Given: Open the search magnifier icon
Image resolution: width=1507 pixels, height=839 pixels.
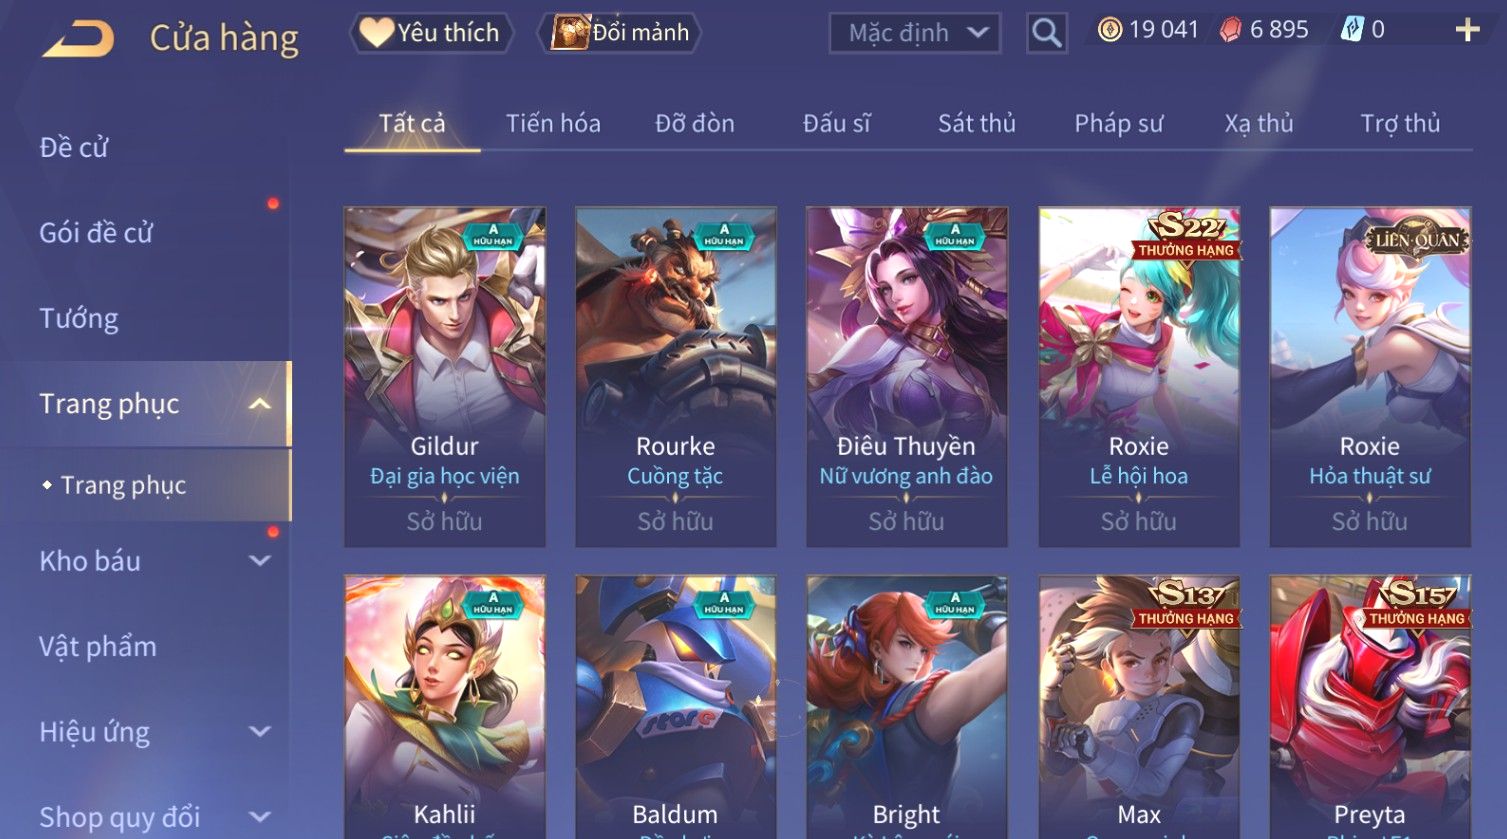Looking at the screenshot, I should click(x=1046, y=33).
